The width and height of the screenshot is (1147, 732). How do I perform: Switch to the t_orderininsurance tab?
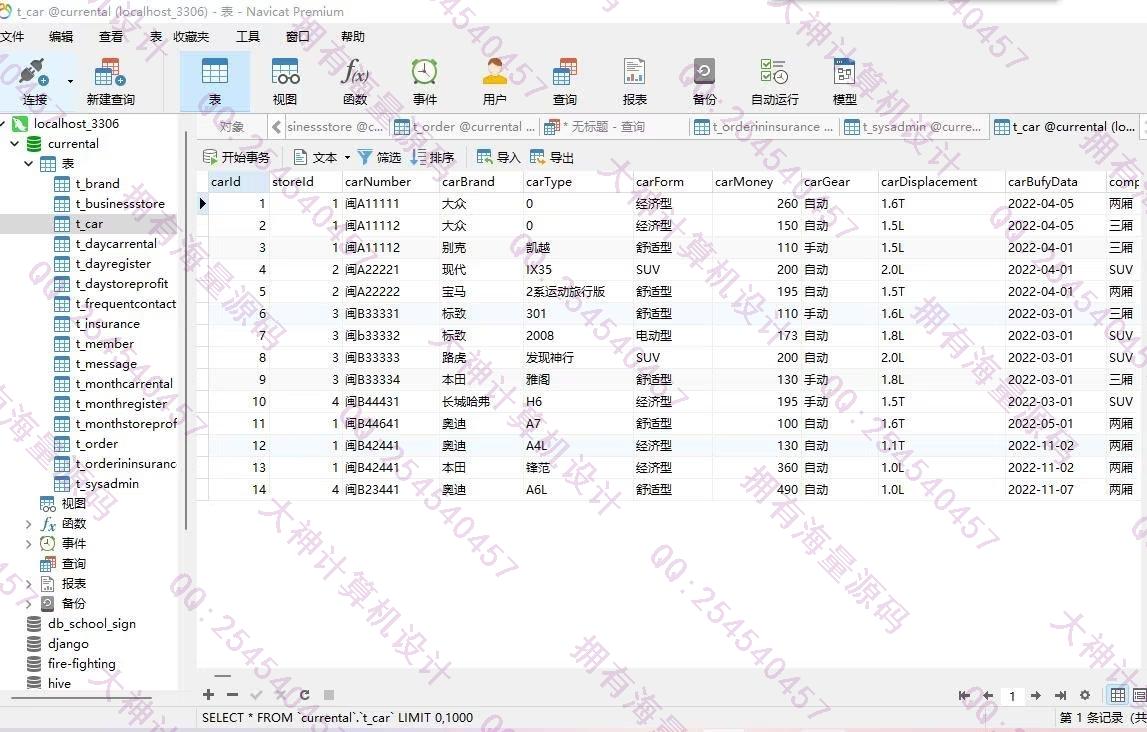[764, 127]
